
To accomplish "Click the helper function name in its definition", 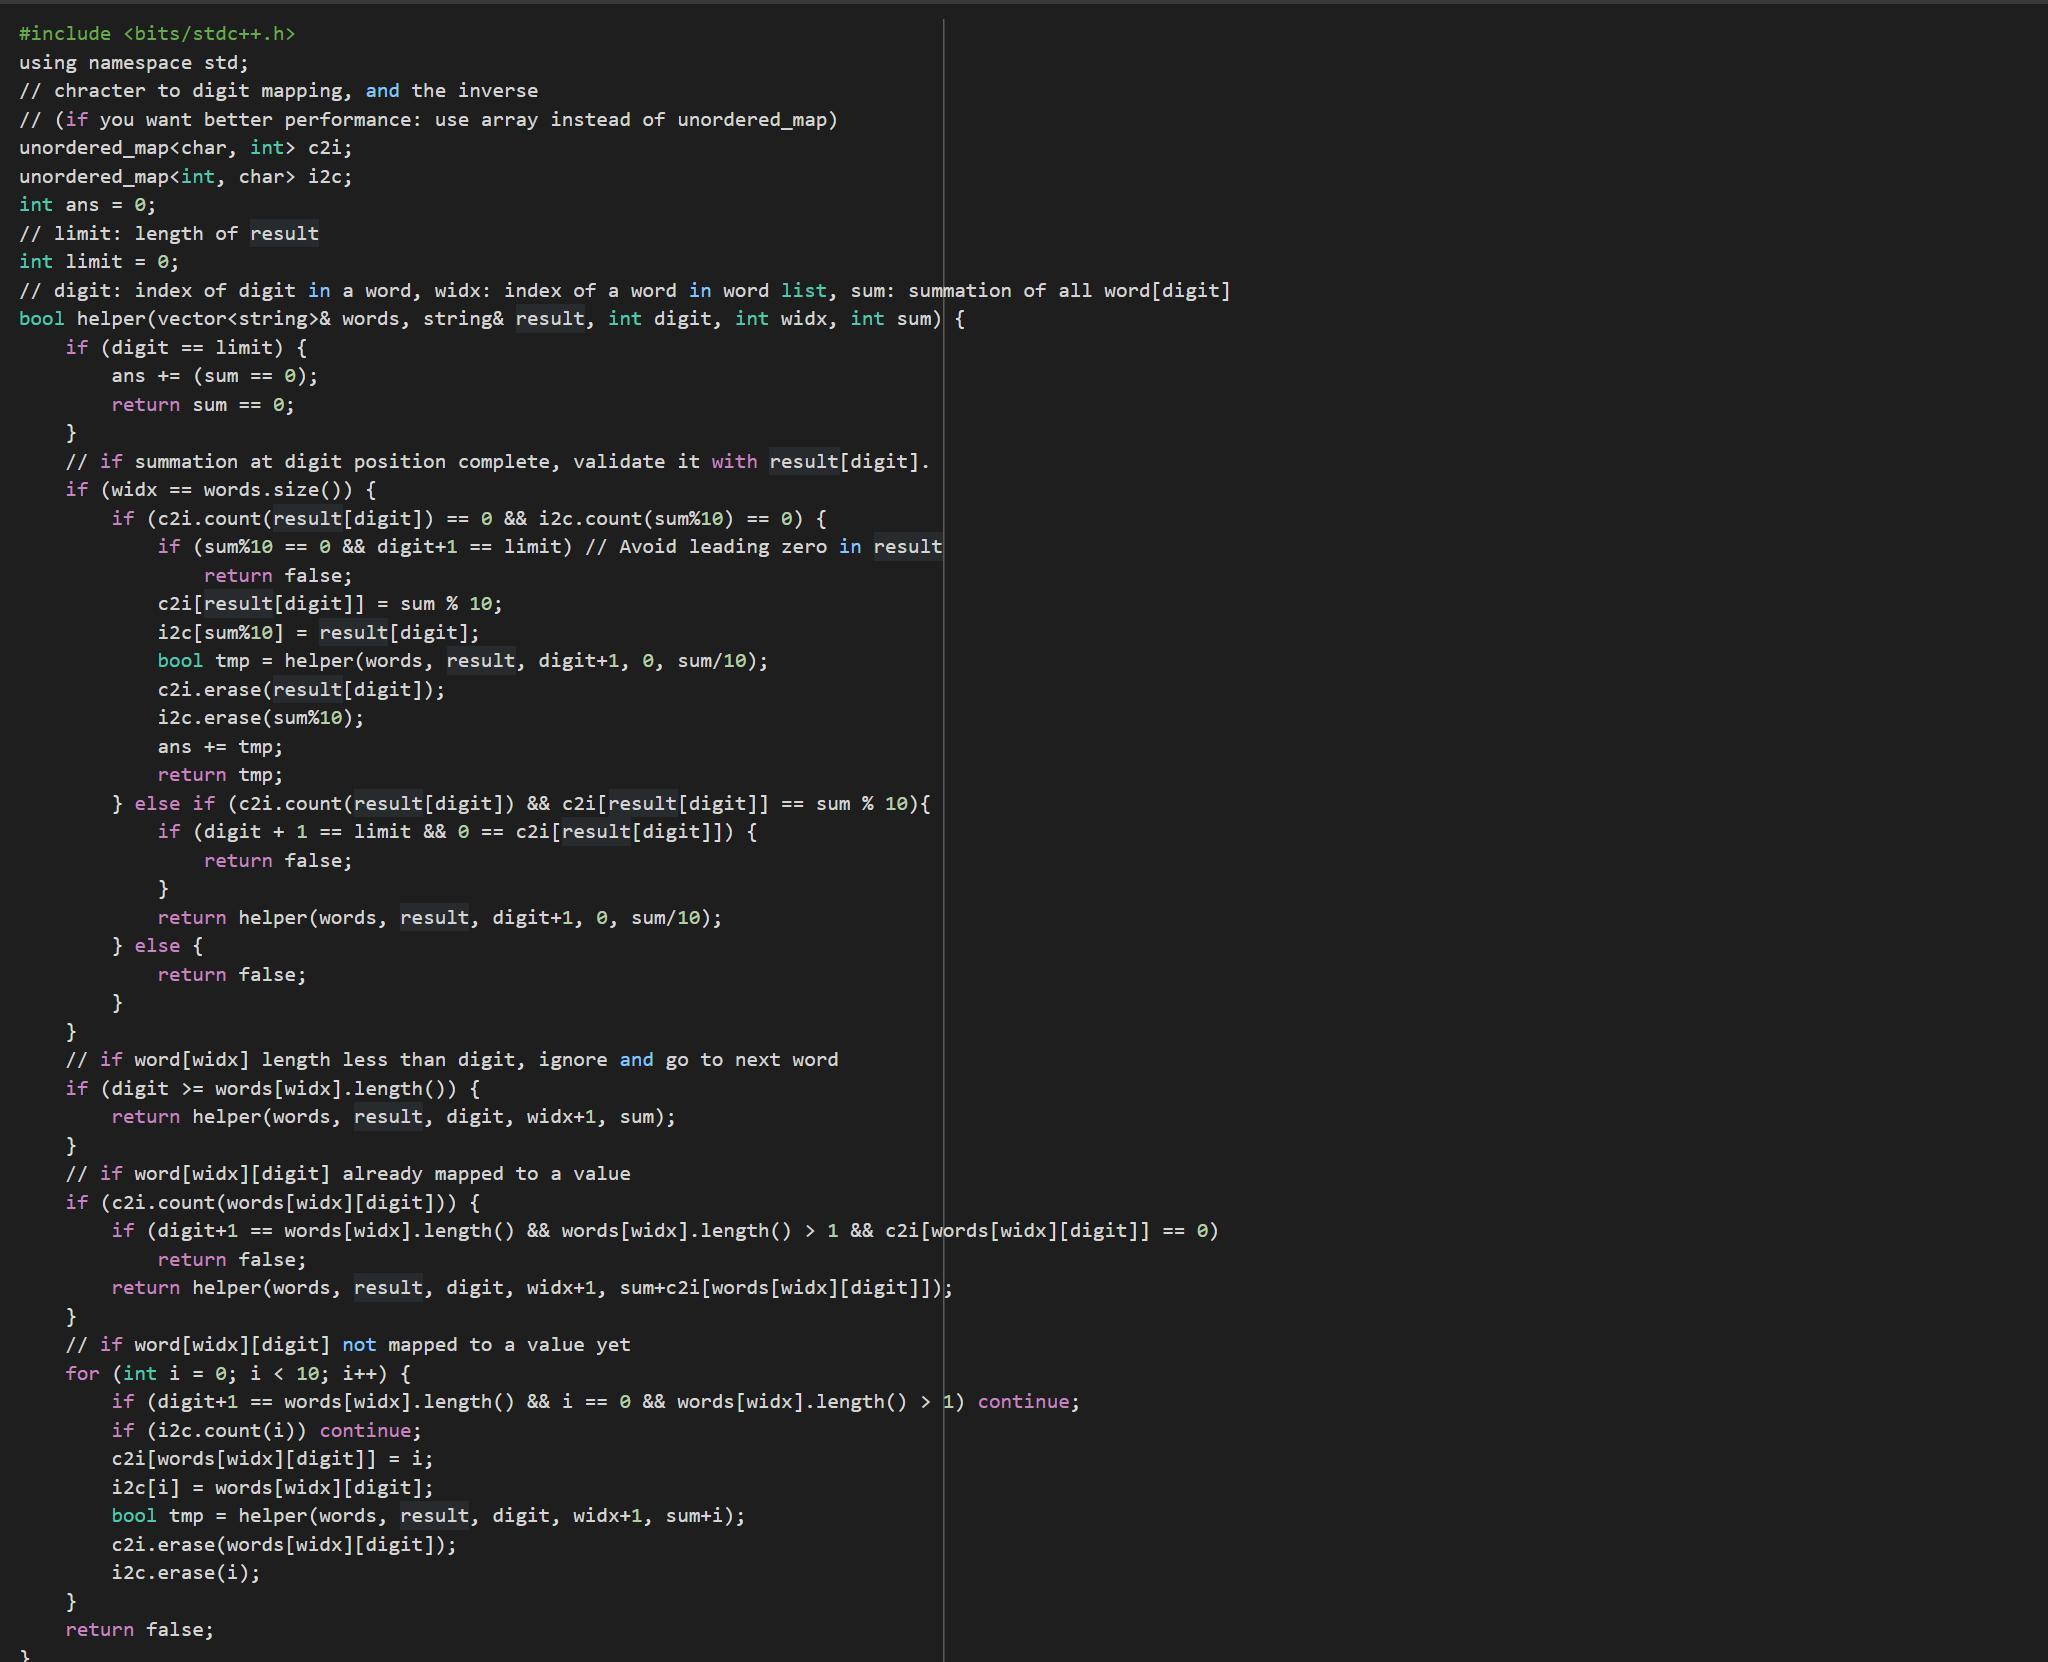I will coord(110,319).
